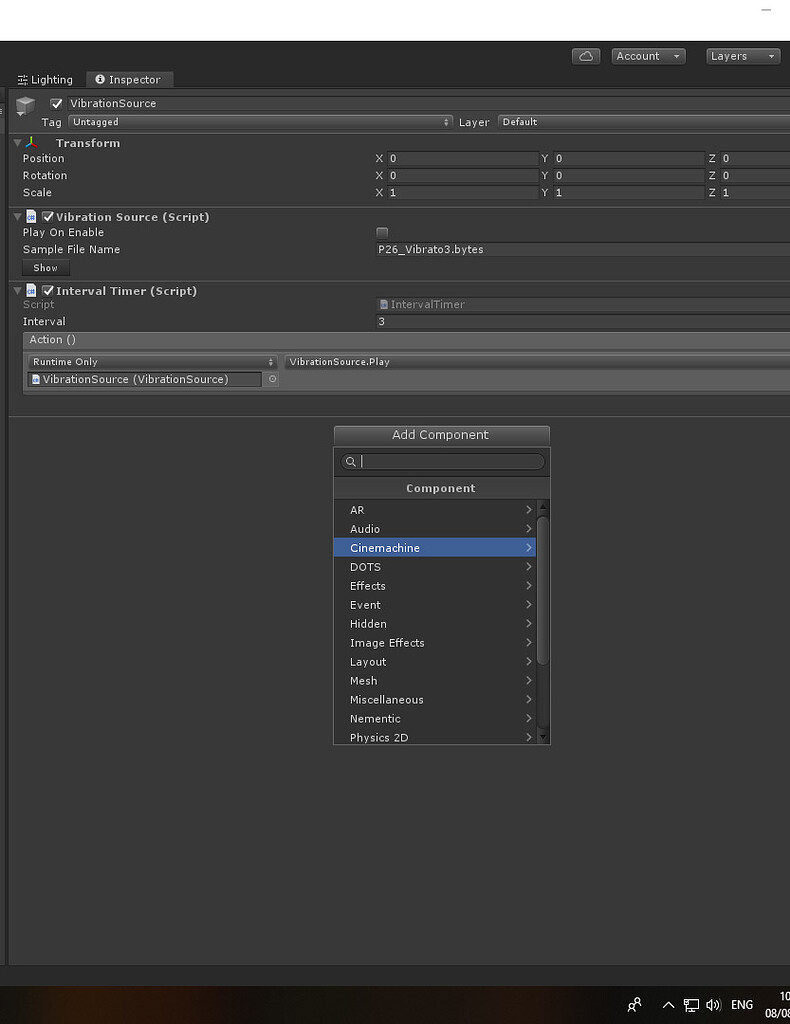
Task: Open the Untagged tag dropdown
Action: click(x=260, y=122)
